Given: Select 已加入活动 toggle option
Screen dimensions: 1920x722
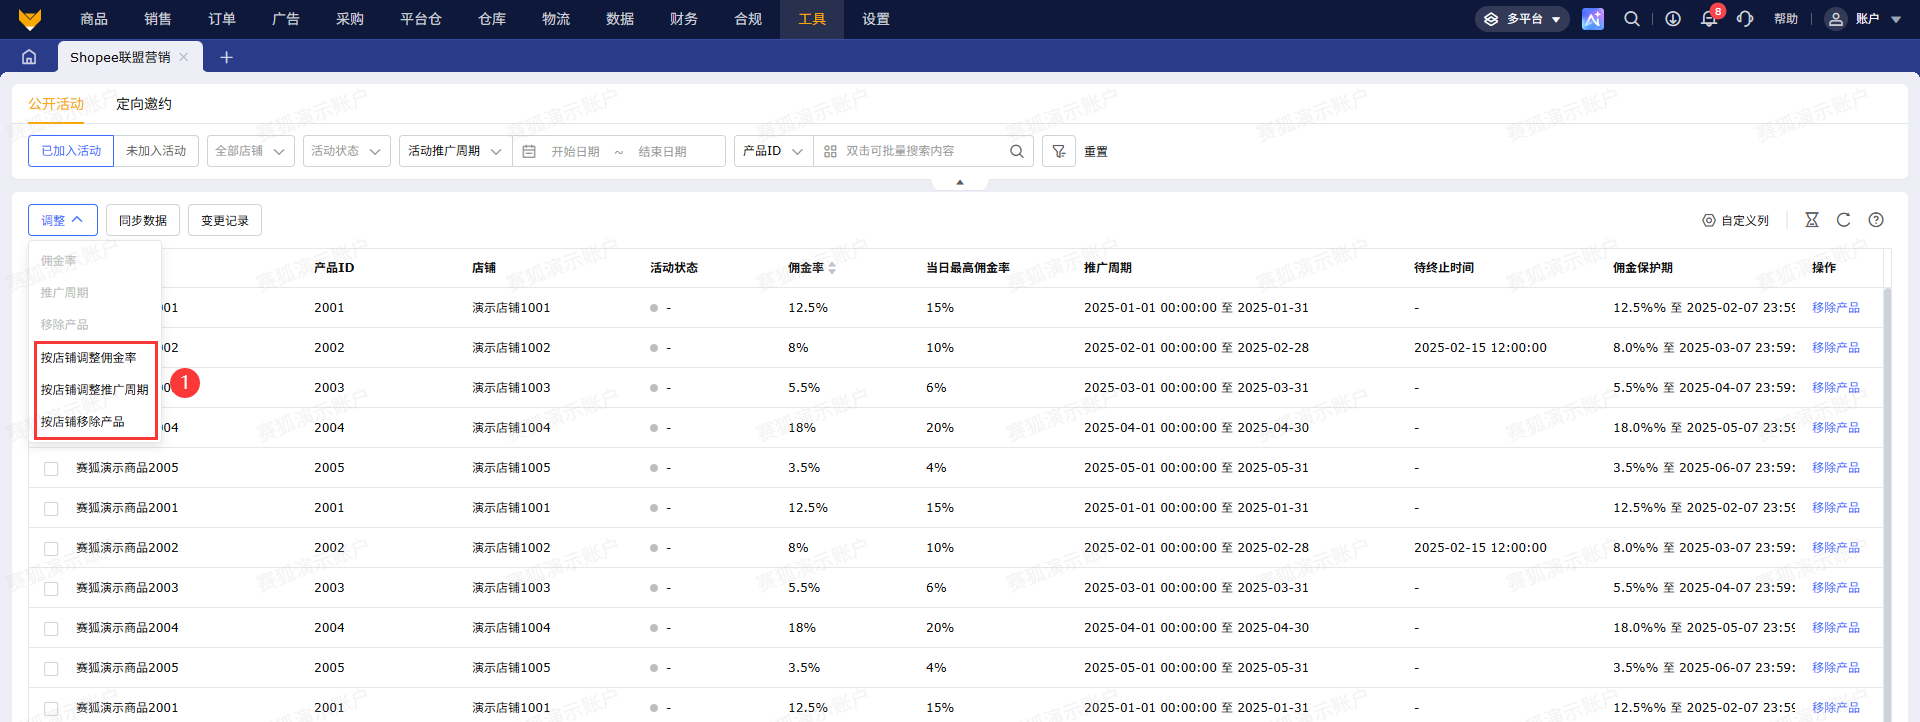Looking at the screenshot, I should (x=71, y=151).
